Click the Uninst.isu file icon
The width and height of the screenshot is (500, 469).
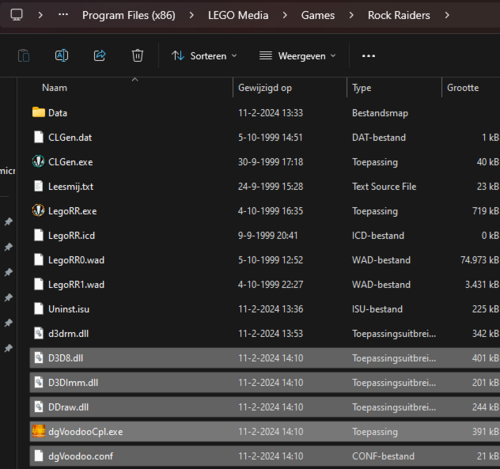click(39, 309)
